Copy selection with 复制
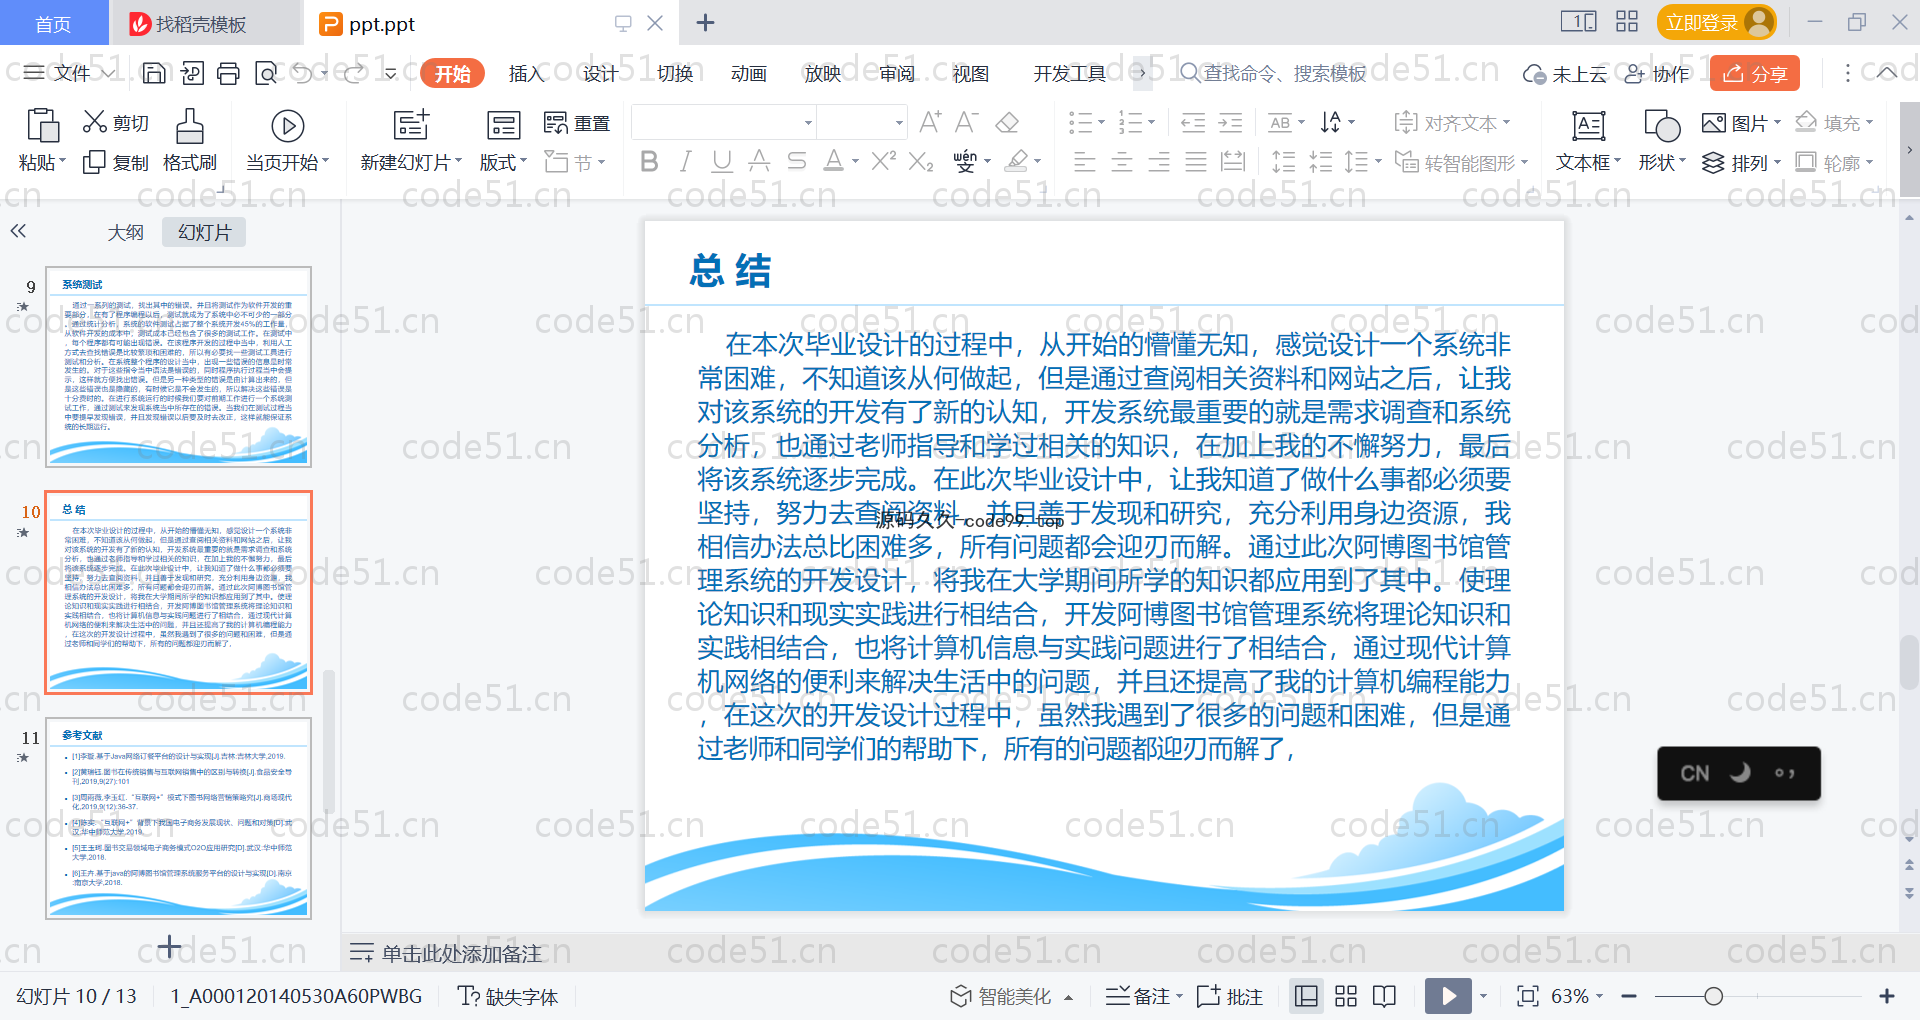This screenshot has width=1920, height=1020. (x=115, y=162)
